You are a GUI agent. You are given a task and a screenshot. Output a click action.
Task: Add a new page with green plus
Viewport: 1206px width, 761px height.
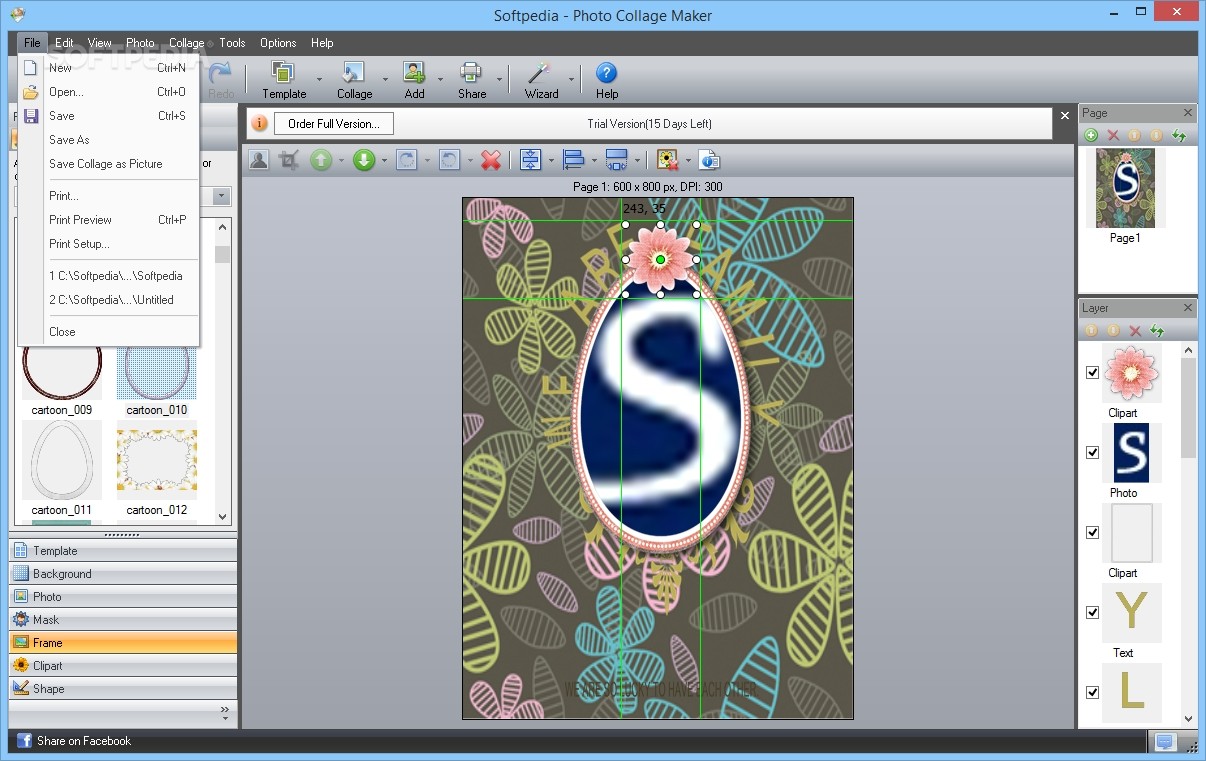1091,135
